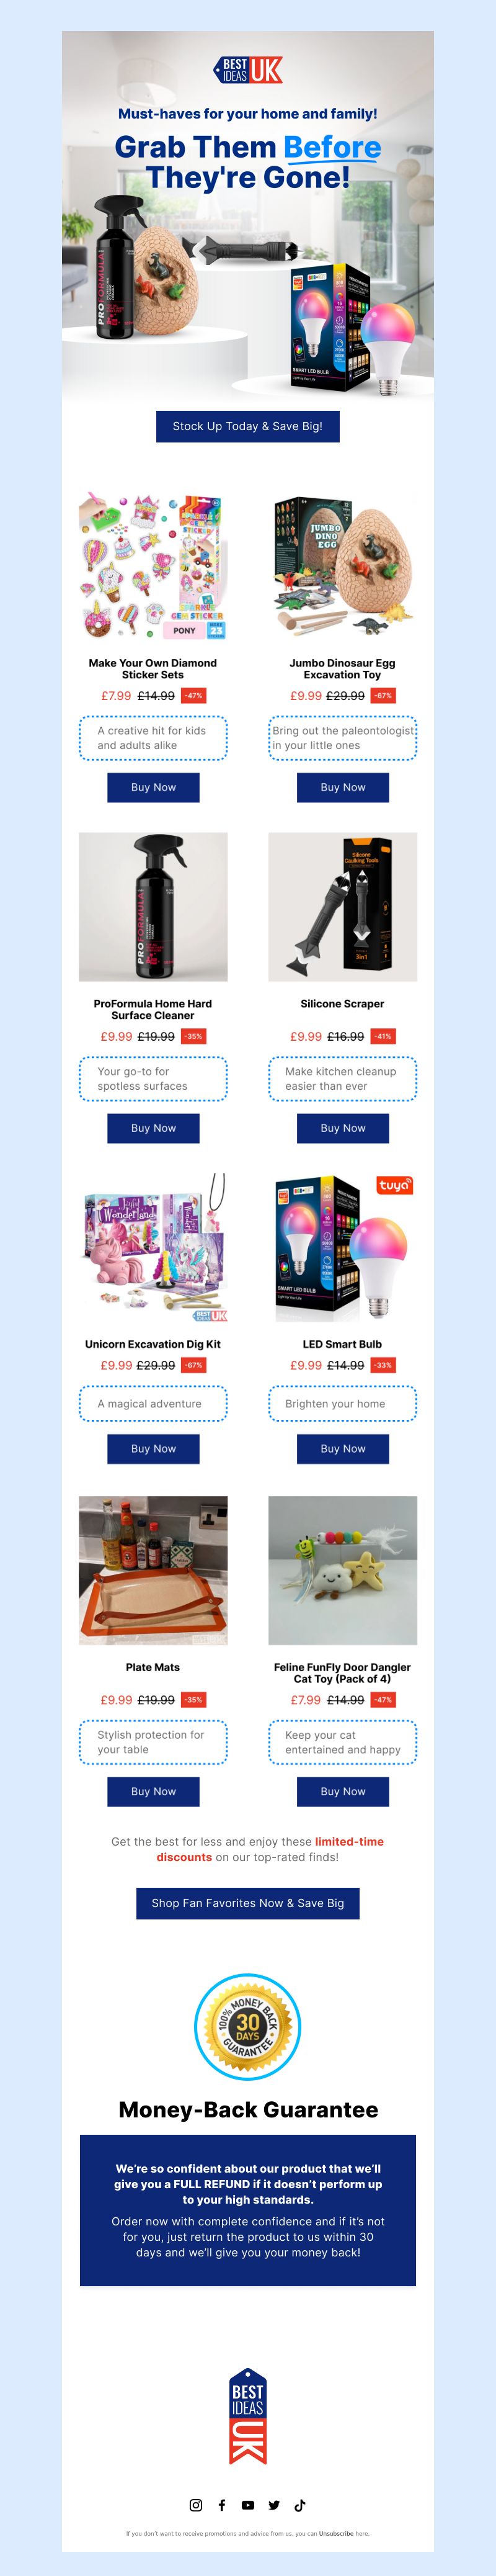Buy the Diamond Sticker Sets now
The width and height of the screenshot is (496, 2576).
coord(153,787)
